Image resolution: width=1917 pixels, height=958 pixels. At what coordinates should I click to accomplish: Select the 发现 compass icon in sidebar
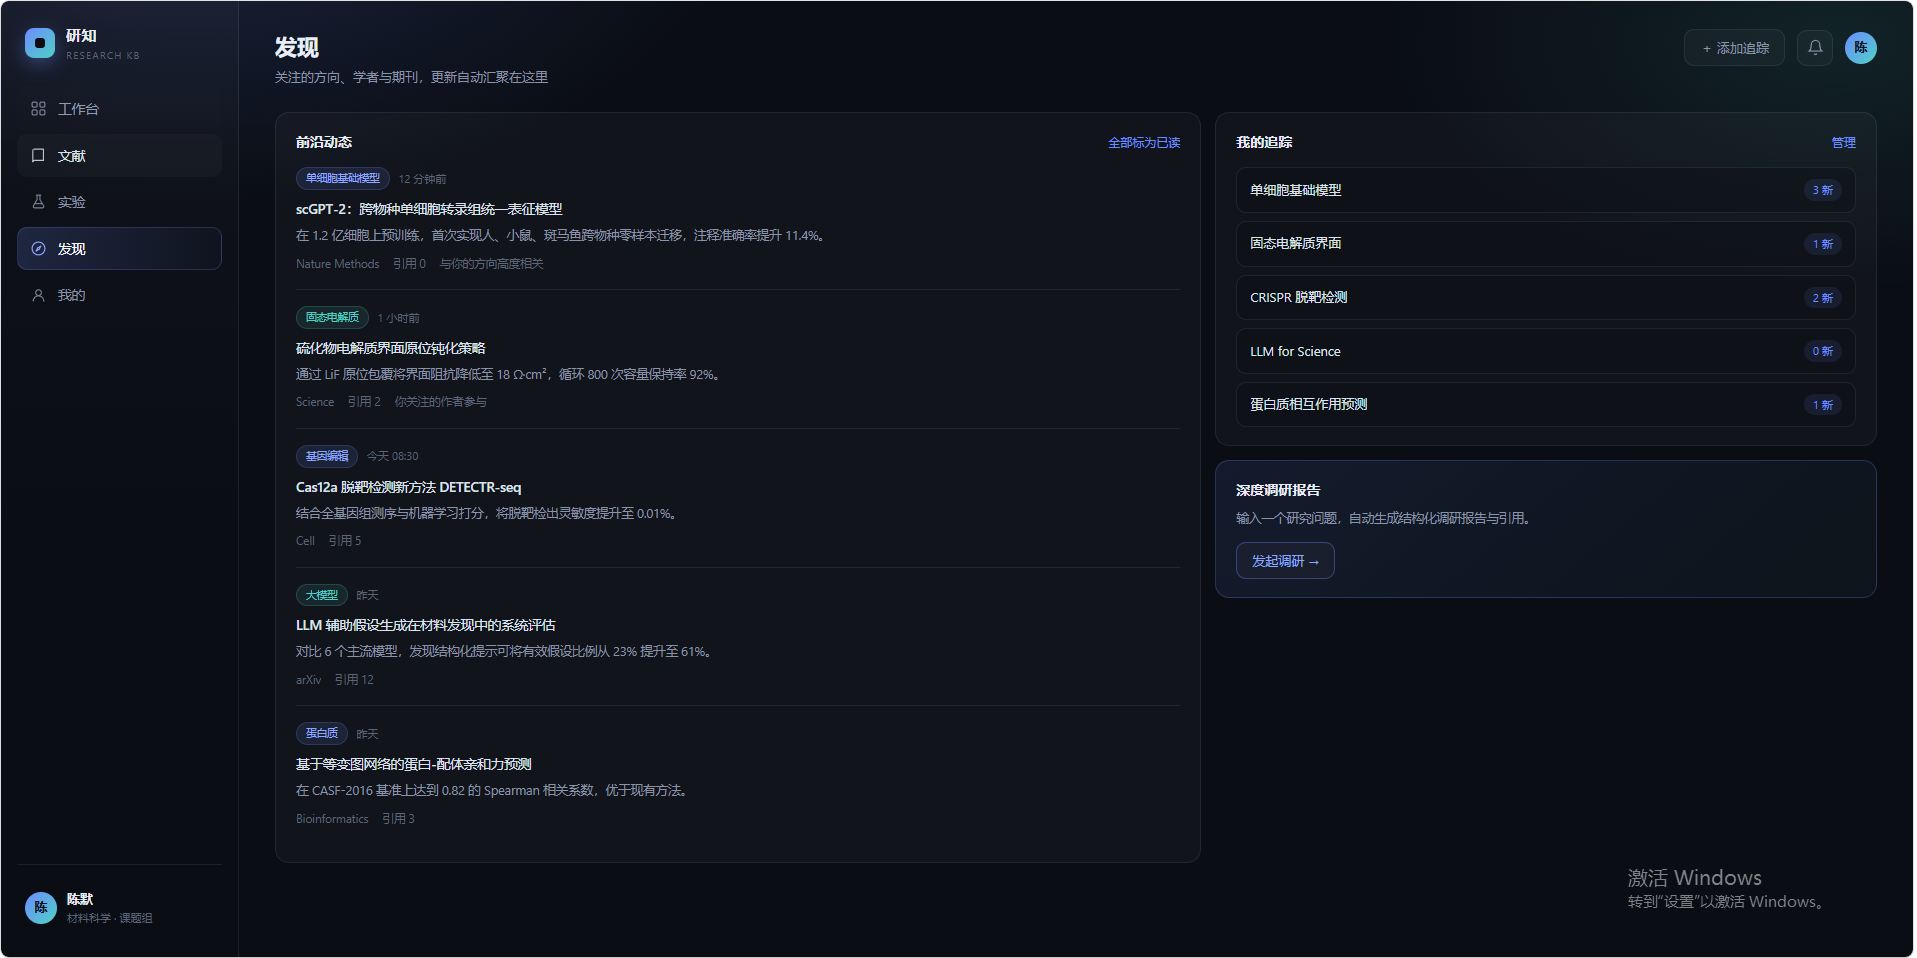tap(38, 248)
